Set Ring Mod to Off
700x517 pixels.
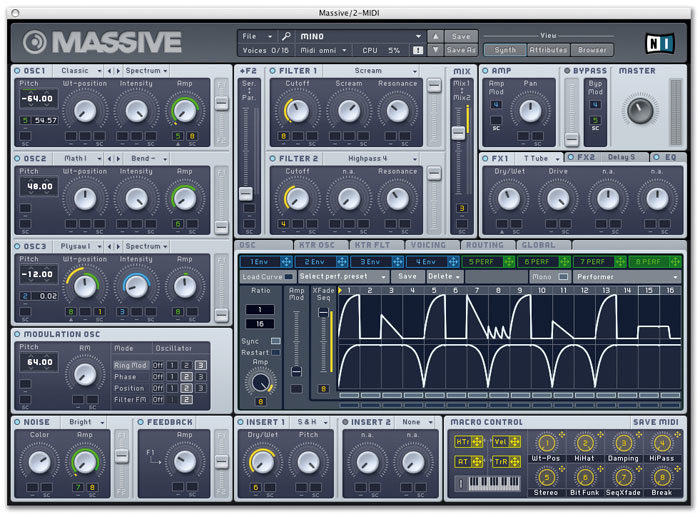click(158, 365)
